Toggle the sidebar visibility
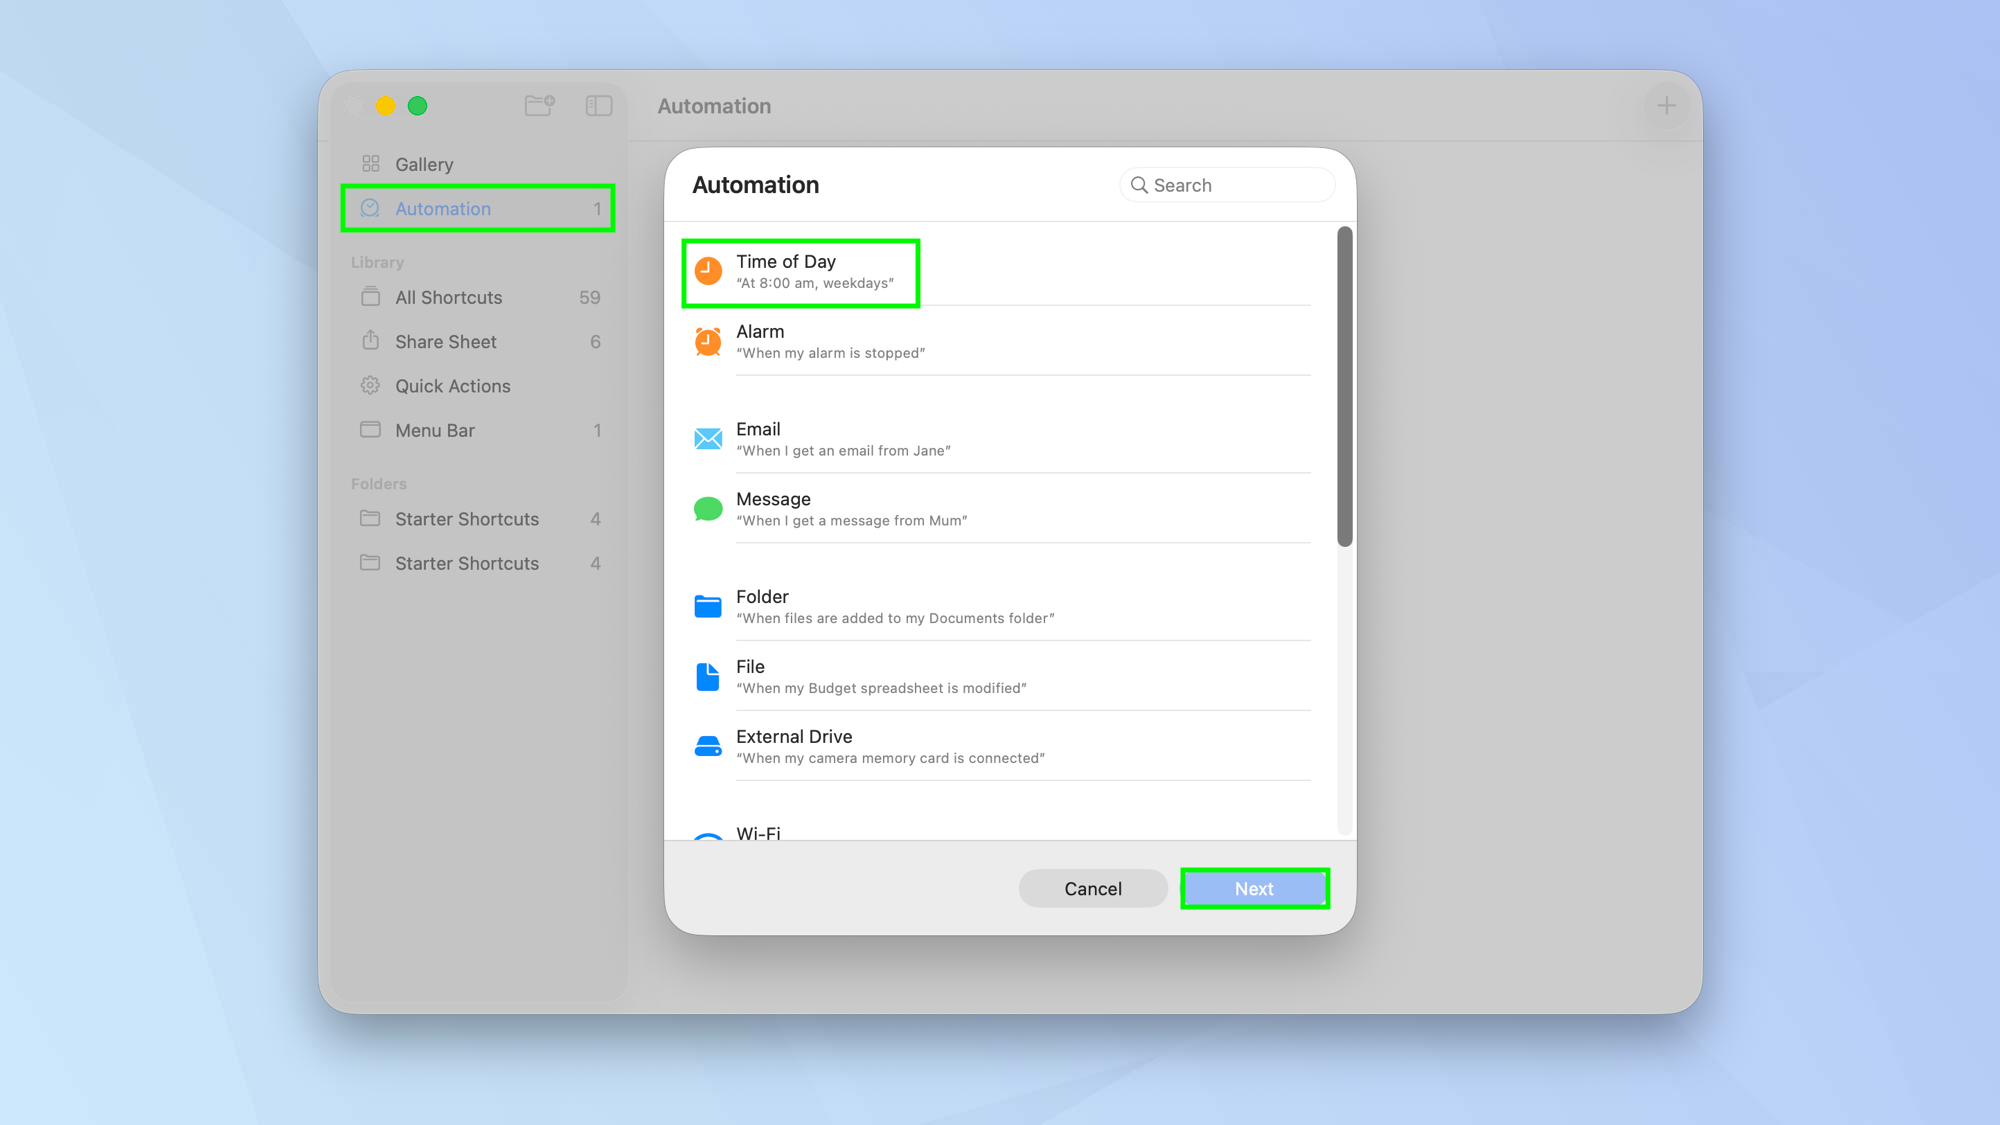This screenshot has width=2000, height=1125. pyautogui.click(x=598, y=105)
